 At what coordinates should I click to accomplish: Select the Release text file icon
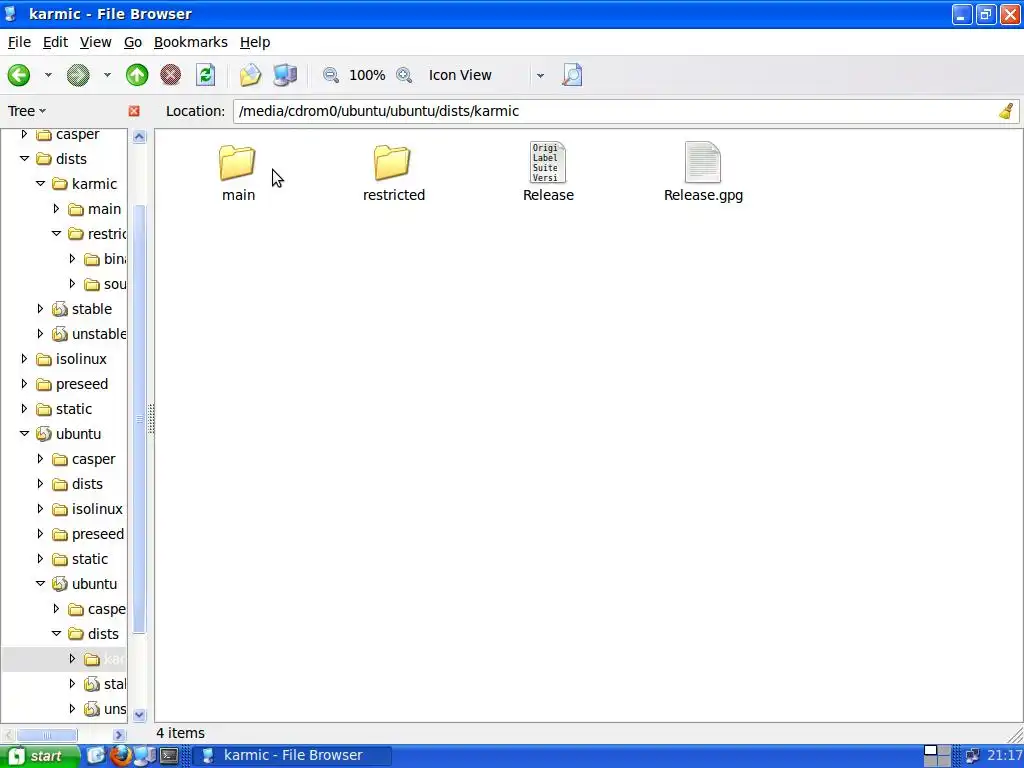click(547, 163)
